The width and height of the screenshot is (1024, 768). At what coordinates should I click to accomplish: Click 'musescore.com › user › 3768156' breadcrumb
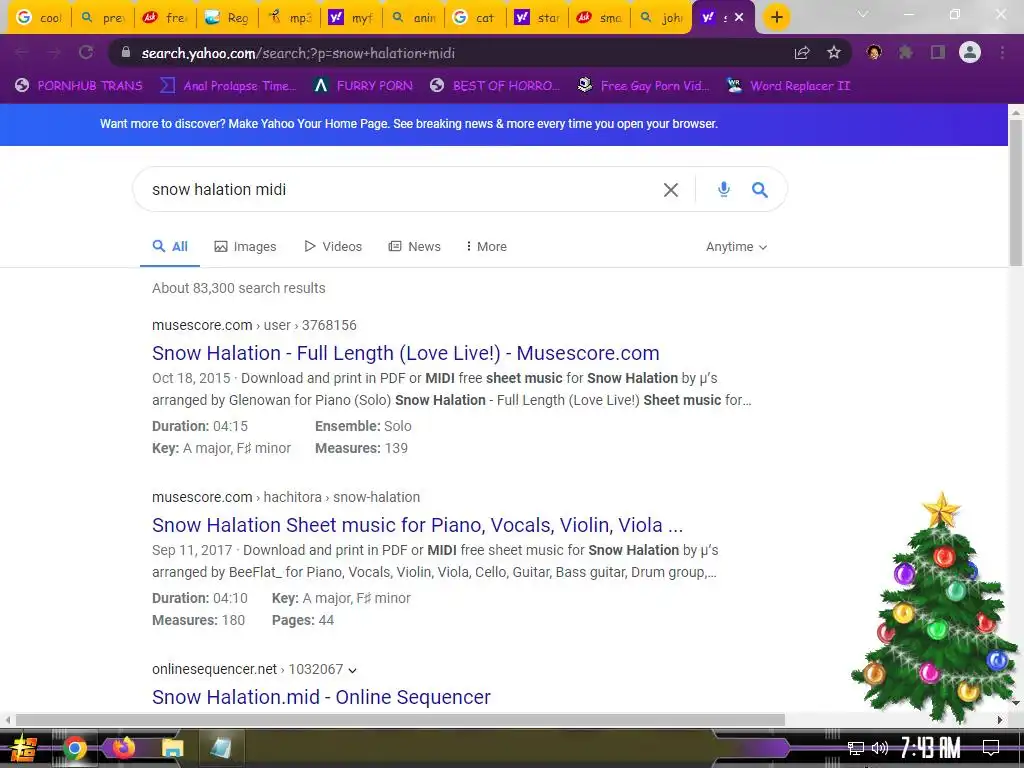click(254, 325)
